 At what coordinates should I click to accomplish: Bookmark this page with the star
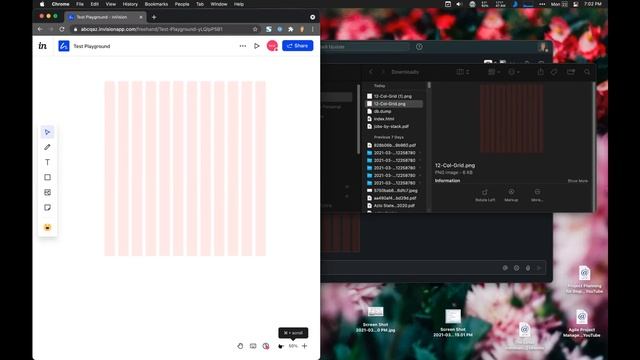(x=255, y=29)
